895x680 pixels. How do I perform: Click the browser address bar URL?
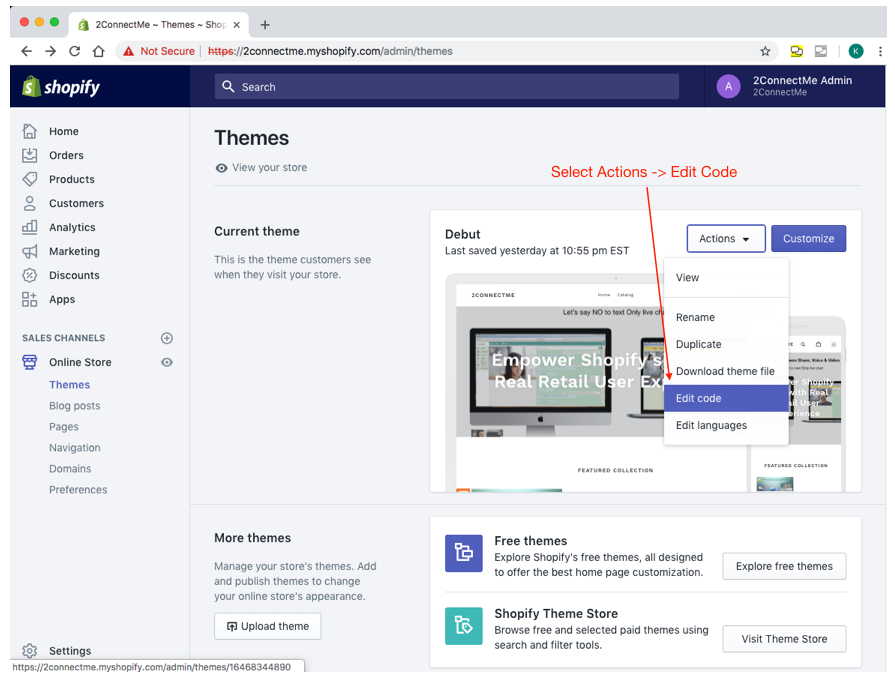click(x=330, y=51)
